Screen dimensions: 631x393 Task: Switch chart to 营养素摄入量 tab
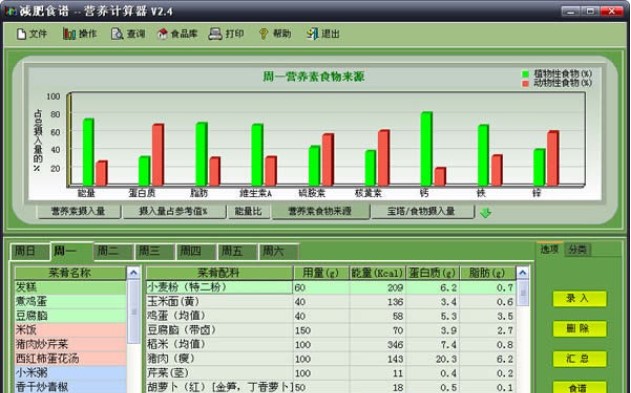point(79,212)
